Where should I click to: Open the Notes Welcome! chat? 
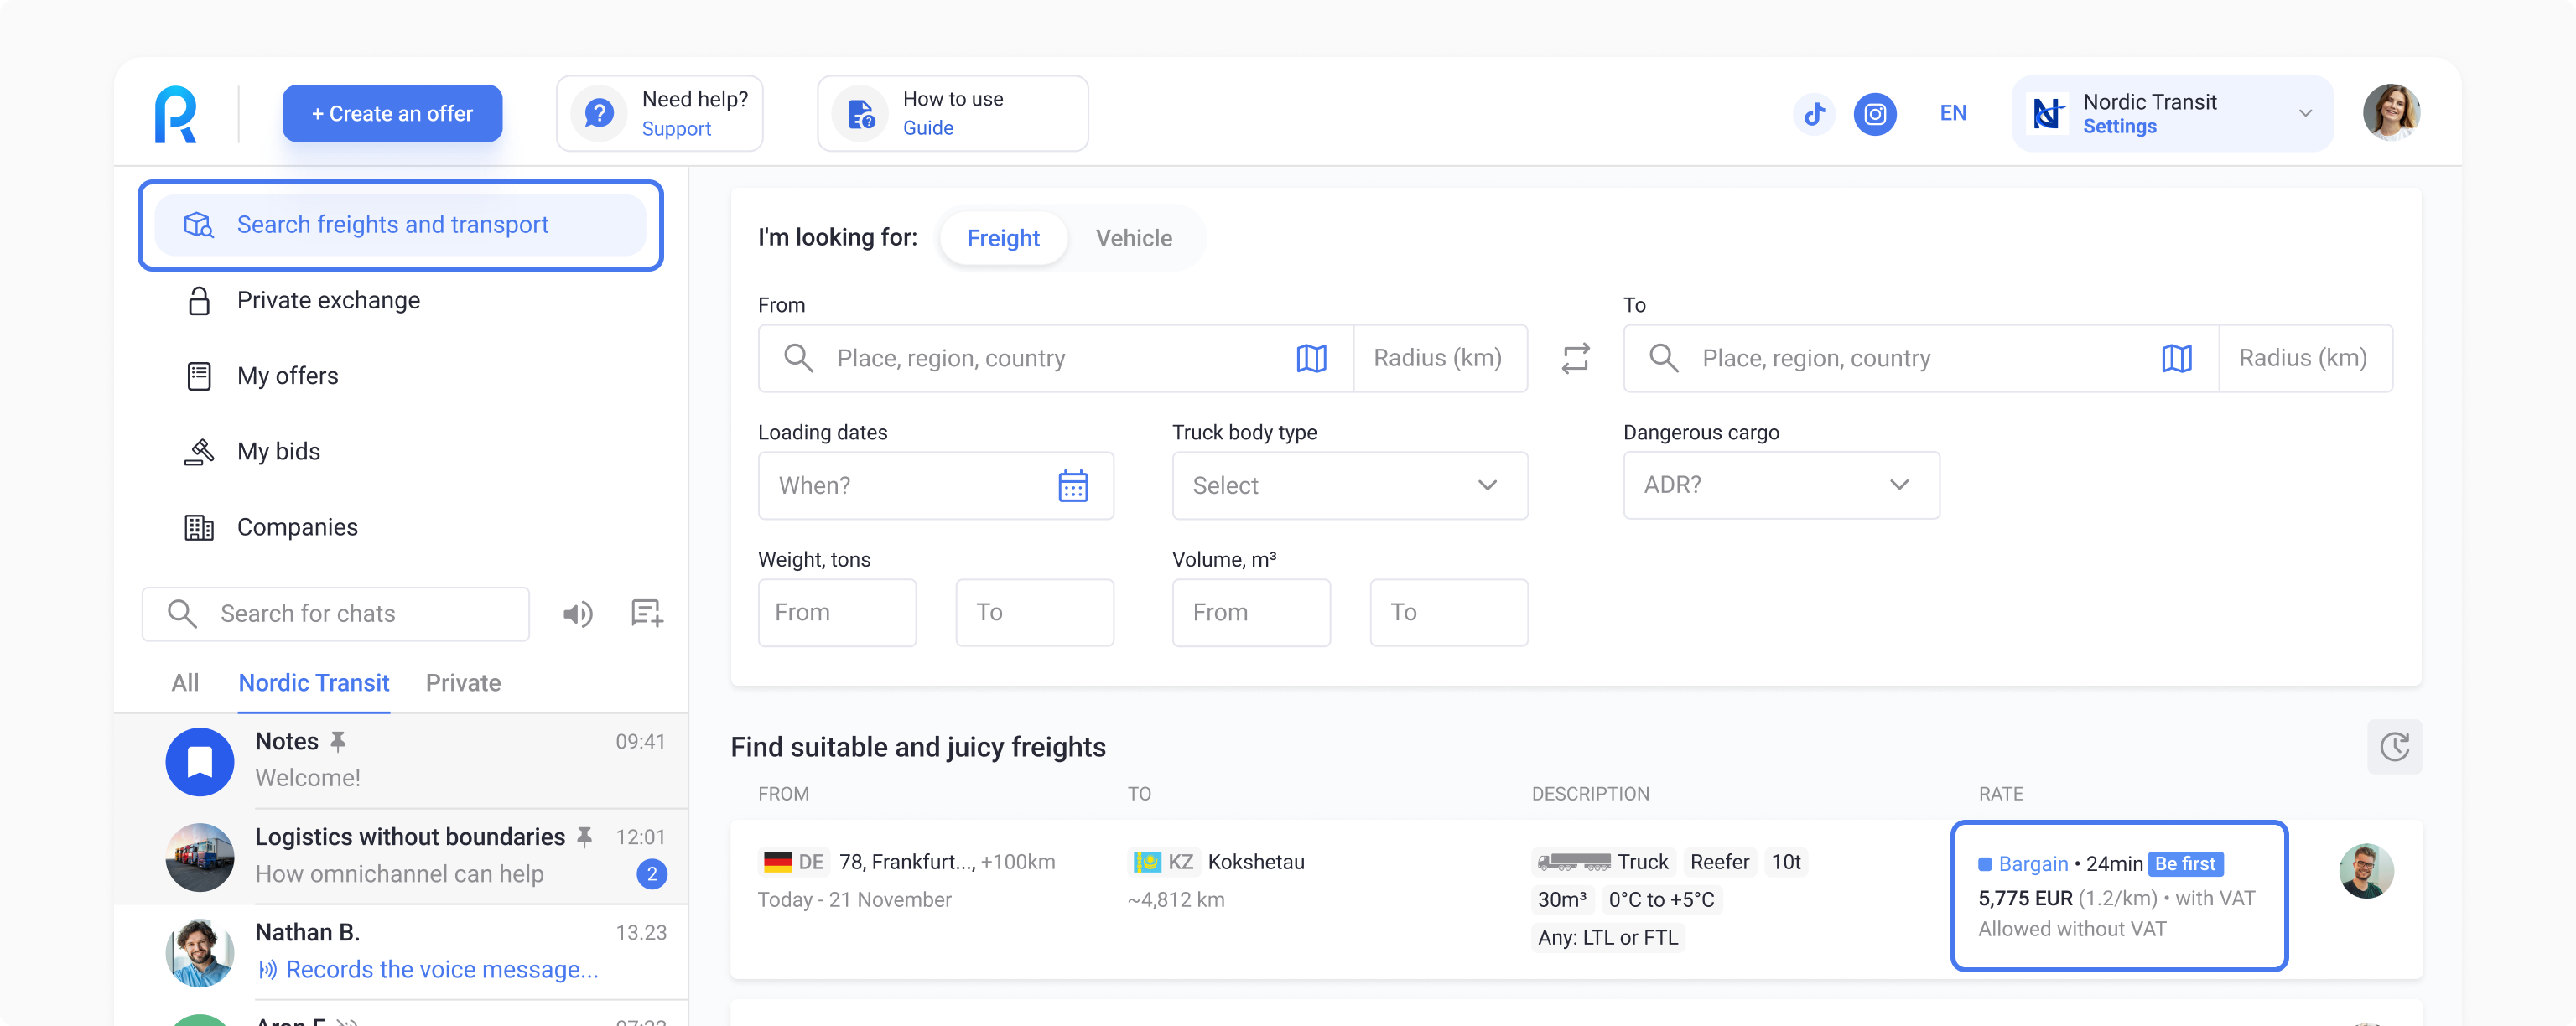pos(401,761)
